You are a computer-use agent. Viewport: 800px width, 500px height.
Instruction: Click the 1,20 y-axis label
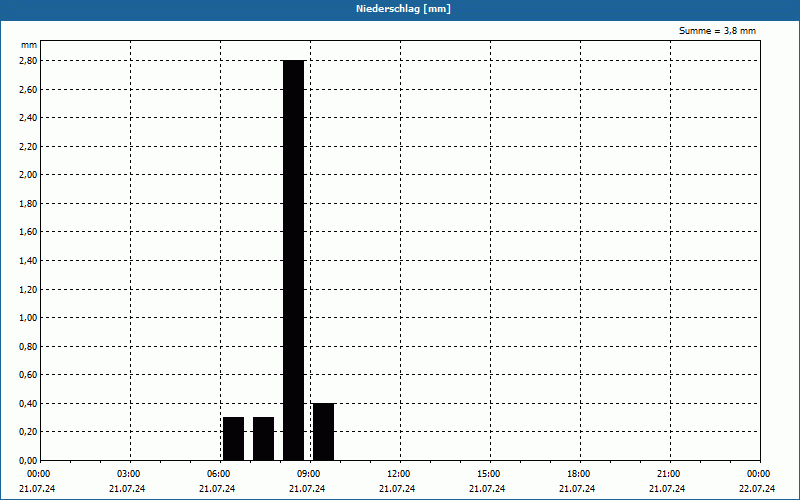point(29,289)
